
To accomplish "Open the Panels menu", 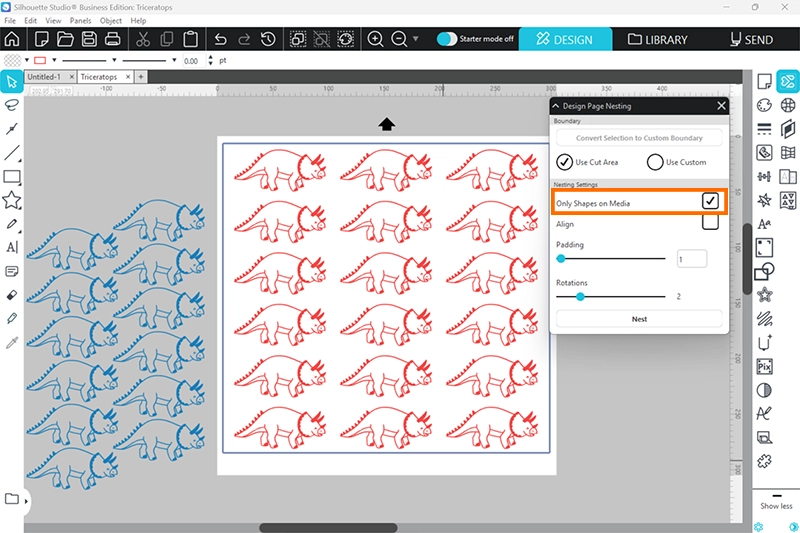I will (80, 20).
